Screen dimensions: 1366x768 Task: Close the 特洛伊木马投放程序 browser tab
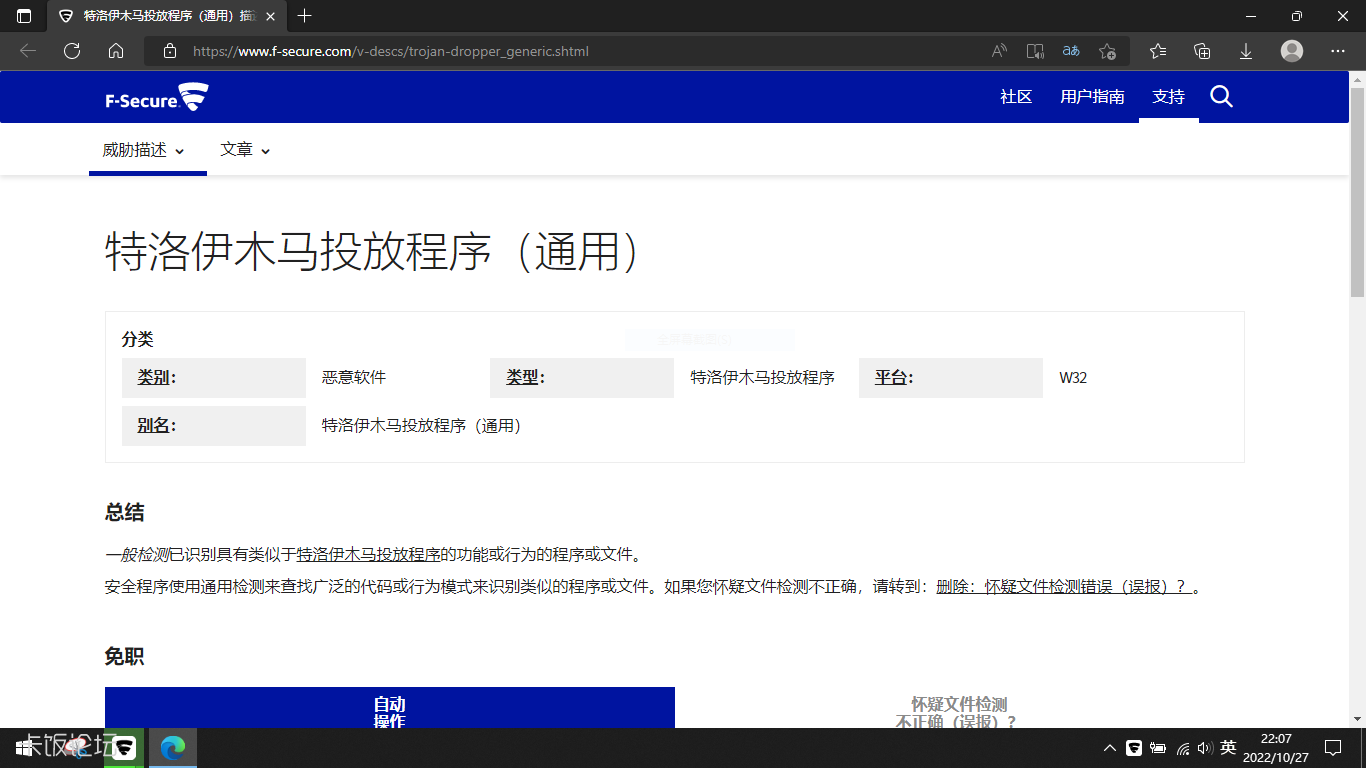pyautogui.click(x=270, y=16)
